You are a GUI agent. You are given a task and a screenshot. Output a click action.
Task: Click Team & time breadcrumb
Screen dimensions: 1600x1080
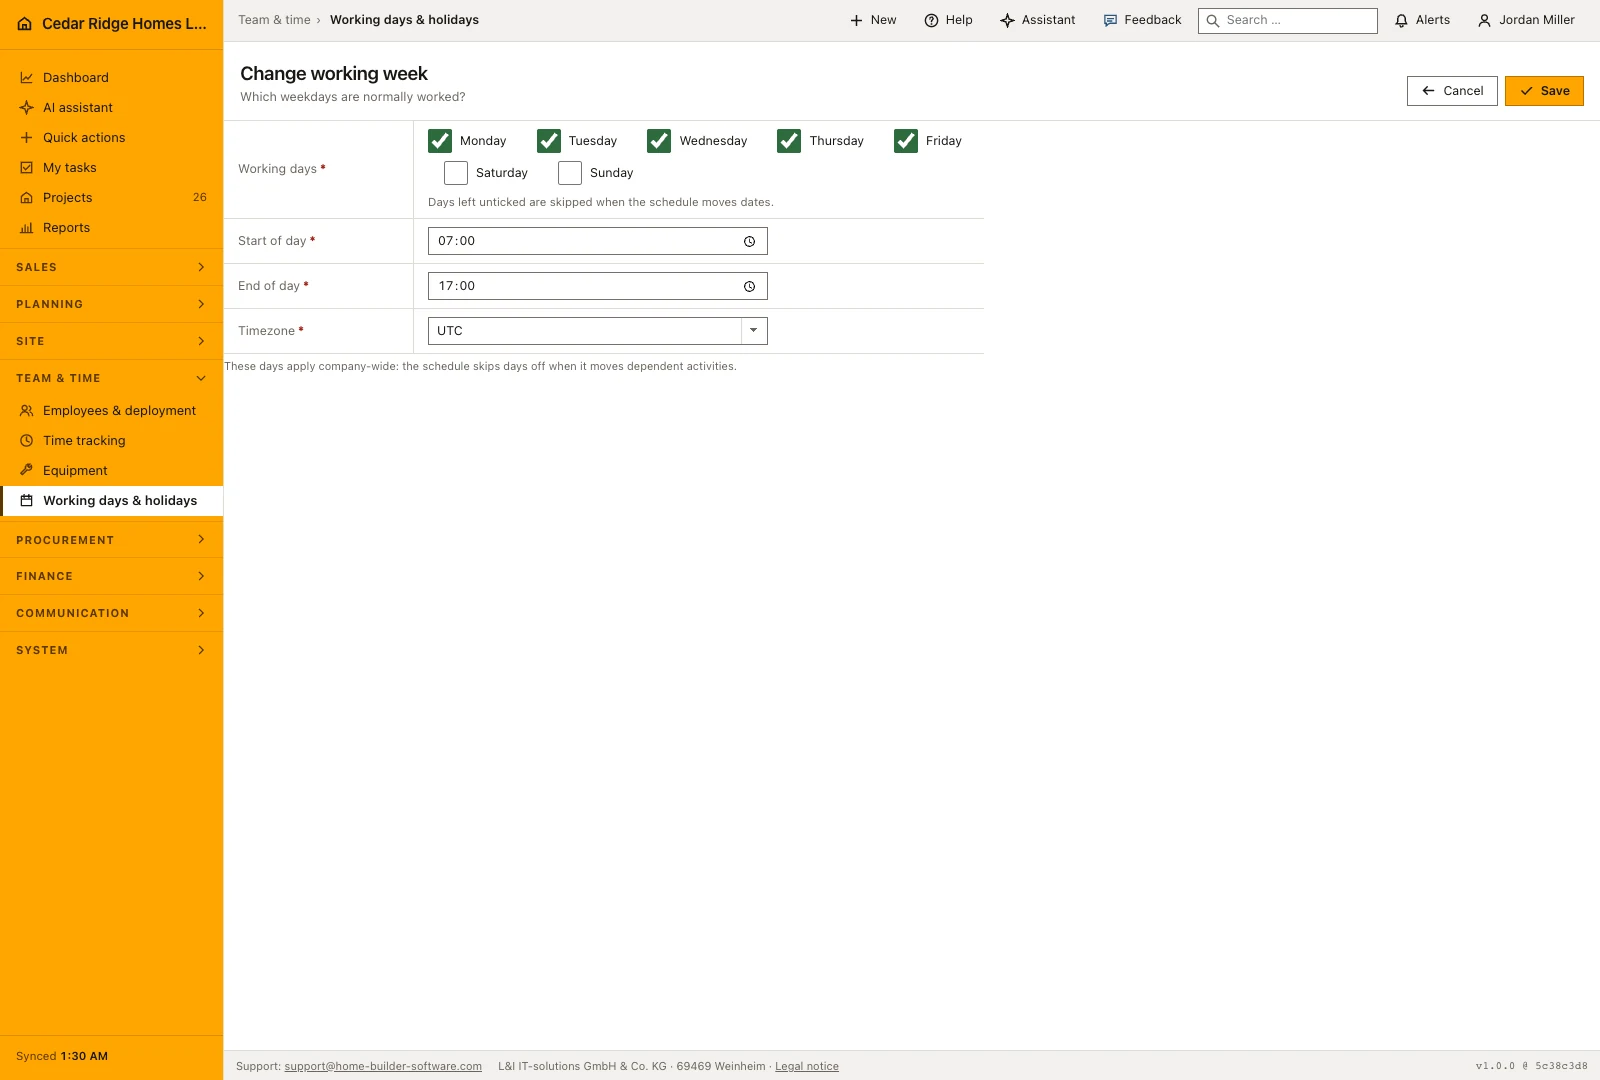point(274,20)
